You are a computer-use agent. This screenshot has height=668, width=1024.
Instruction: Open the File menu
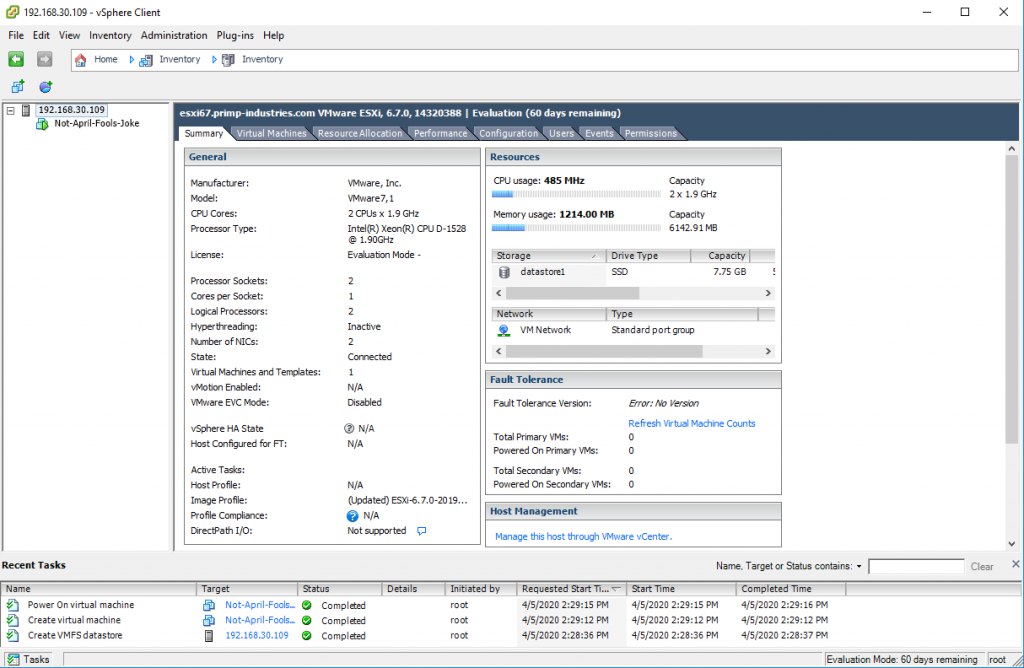(16, 35)
